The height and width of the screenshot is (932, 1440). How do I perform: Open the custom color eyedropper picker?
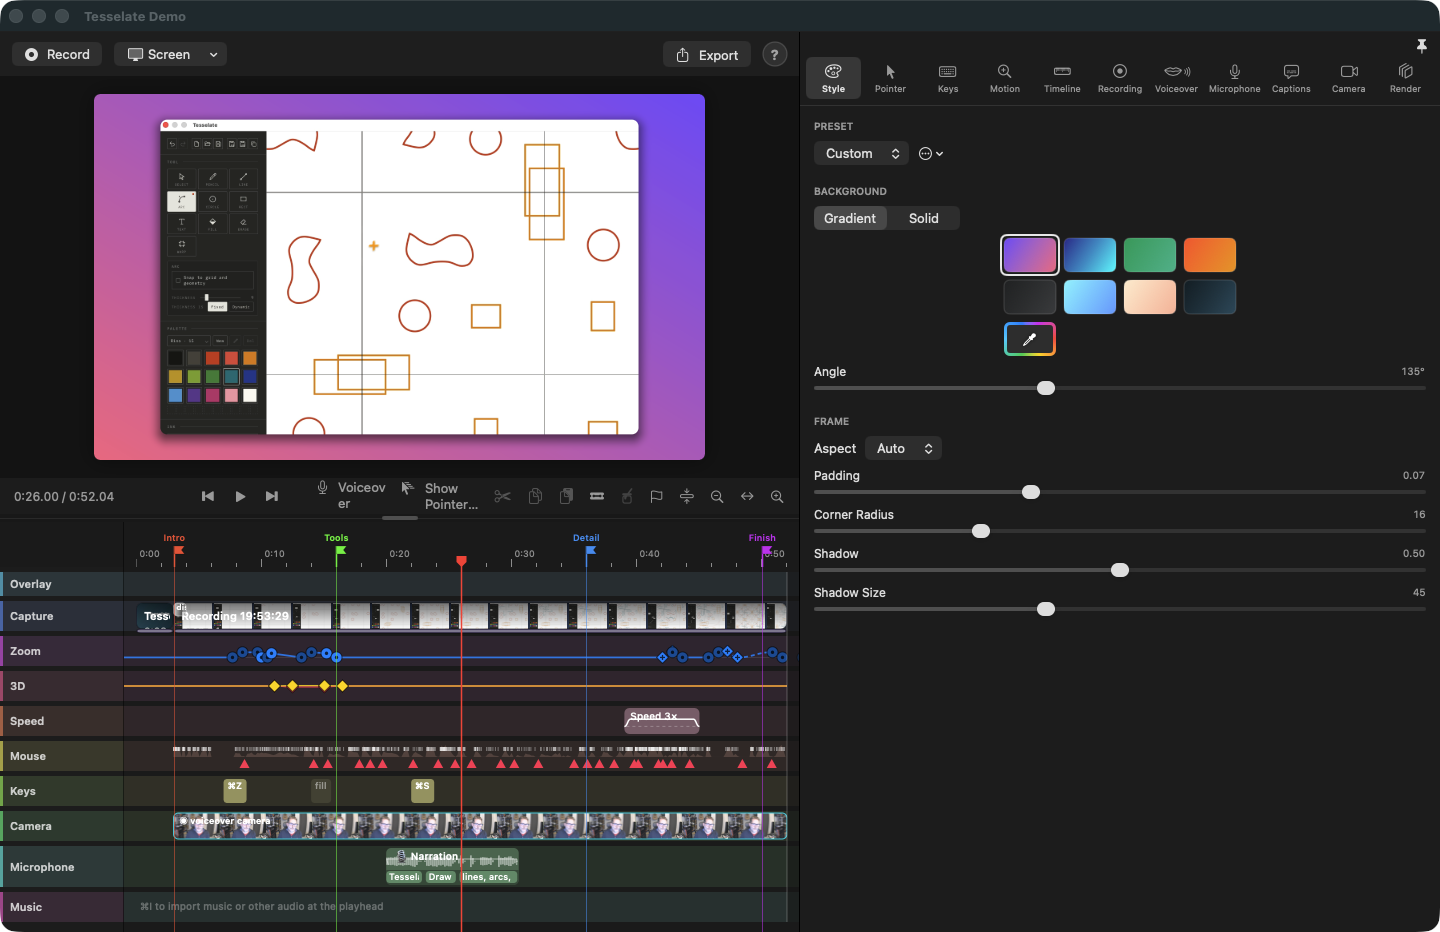point(1030,339)
